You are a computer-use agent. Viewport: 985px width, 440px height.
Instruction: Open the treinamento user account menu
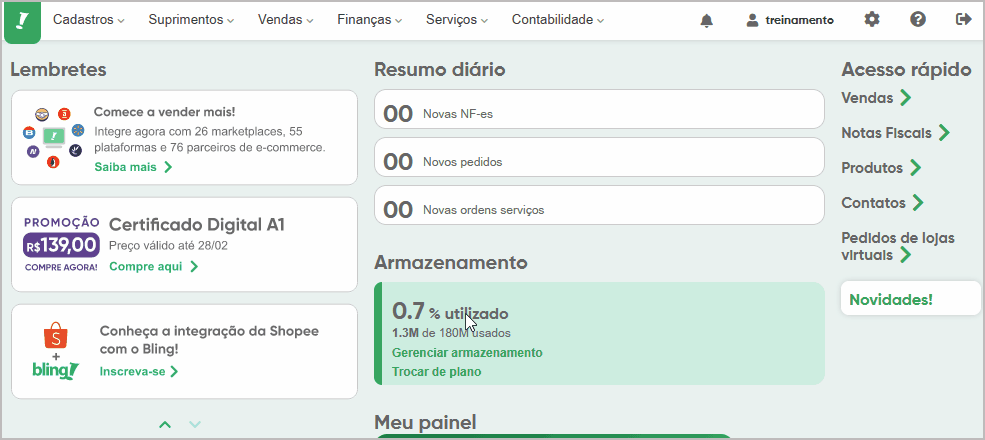(x=790, y=20)
